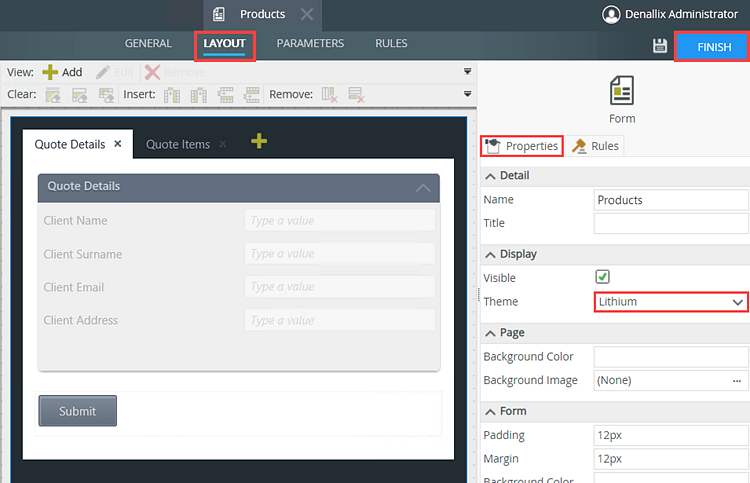Add a new tab with green plus
The image size is (750, 483).
tap(259, 142)
